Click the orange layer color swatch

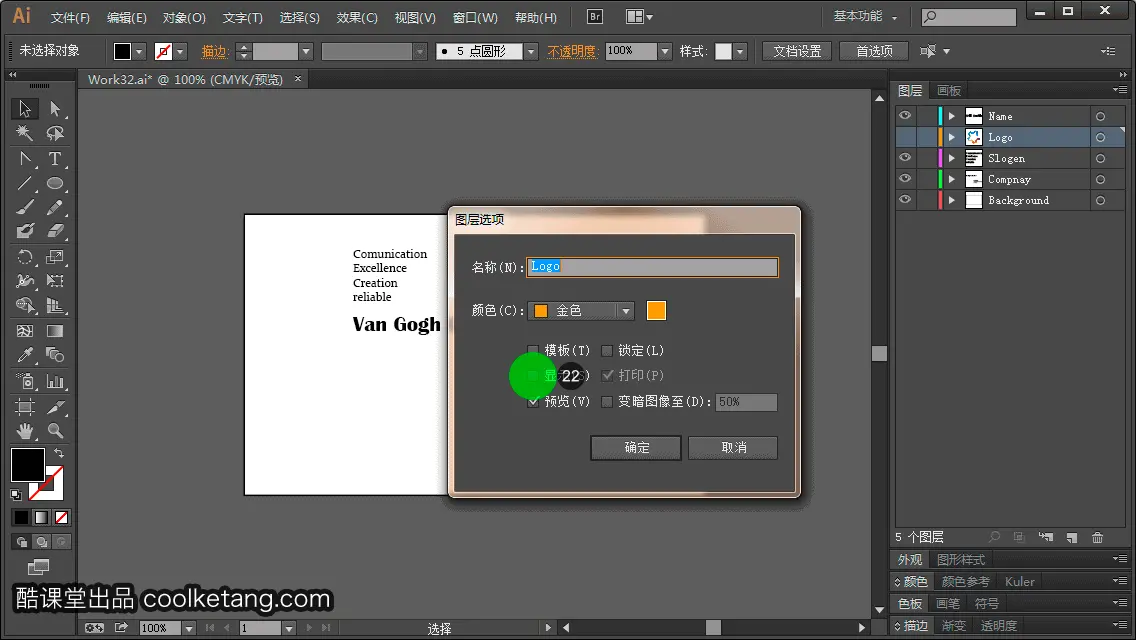point(656,311)
